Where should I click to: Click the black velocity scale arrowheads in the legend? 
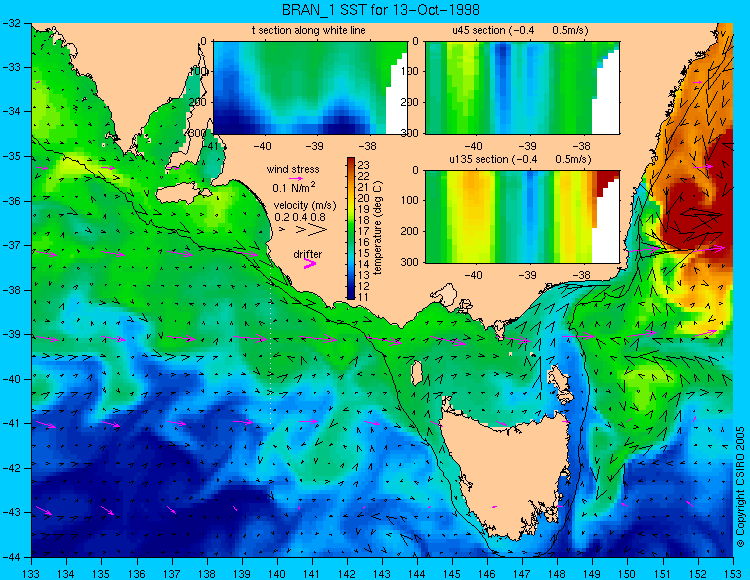tap(304, 230)
